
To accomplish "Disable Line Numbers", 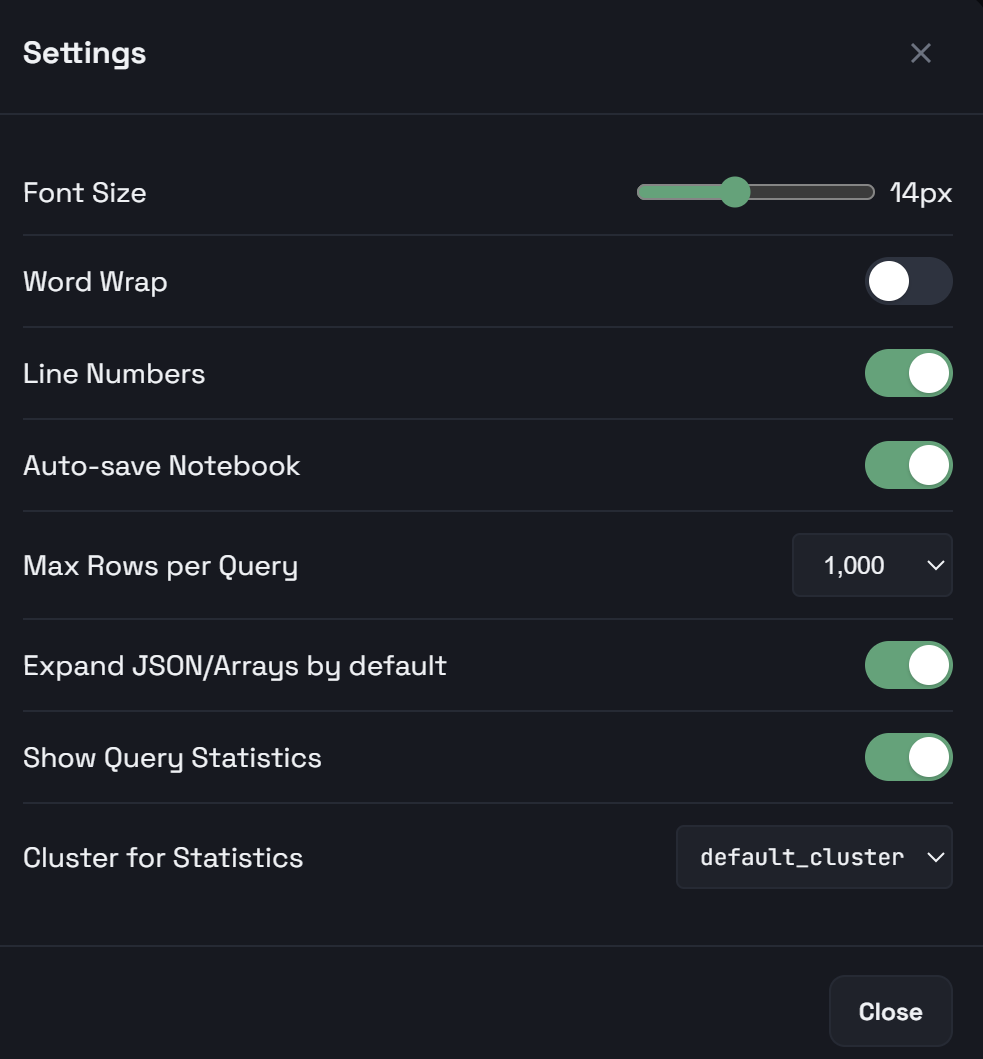I will (x=908, y=373).
